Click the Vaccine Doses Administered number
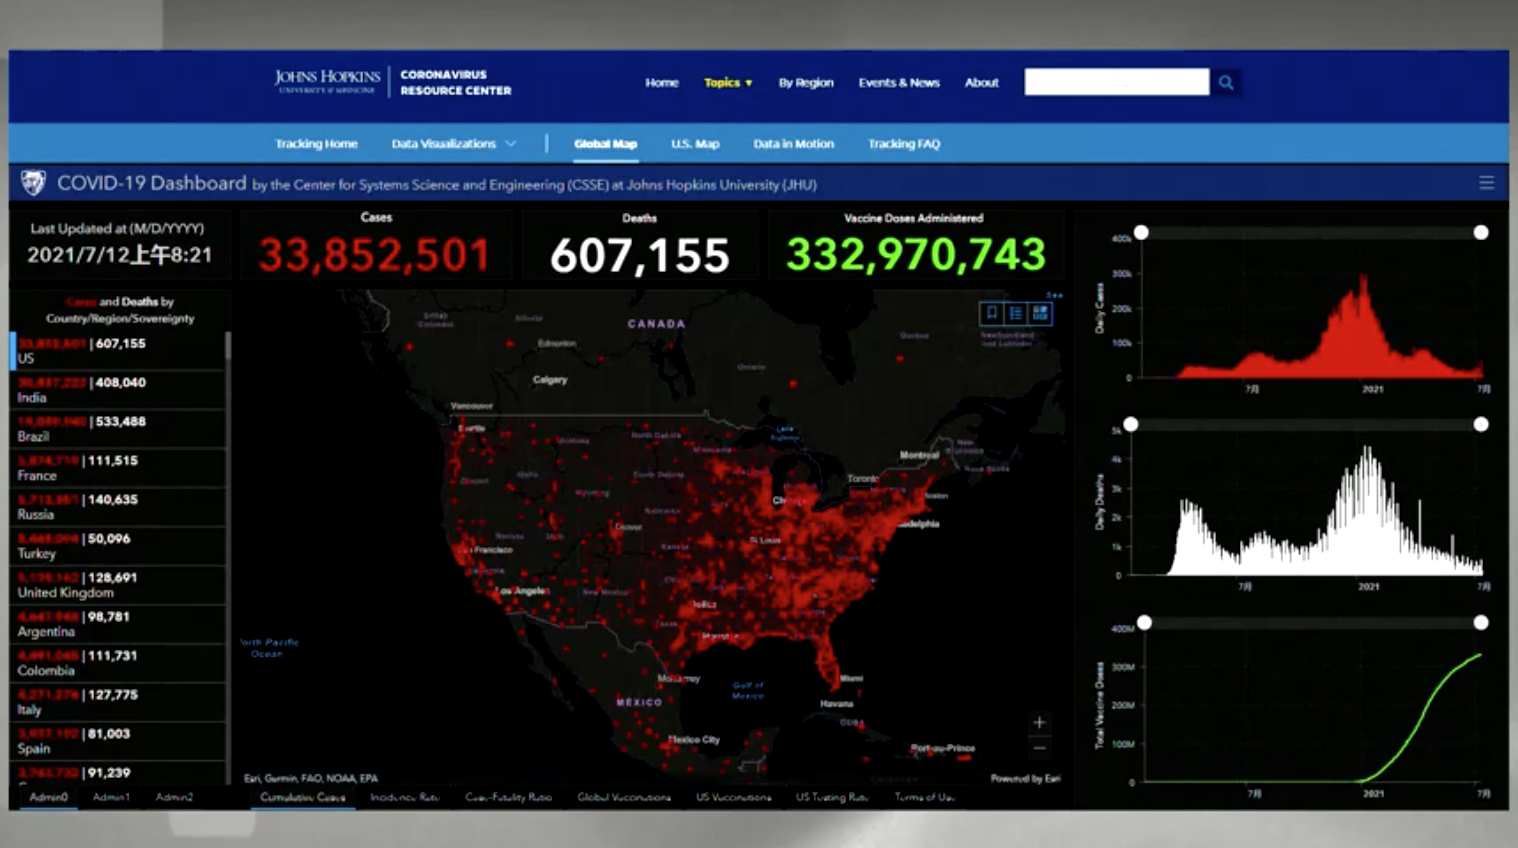 916,254
